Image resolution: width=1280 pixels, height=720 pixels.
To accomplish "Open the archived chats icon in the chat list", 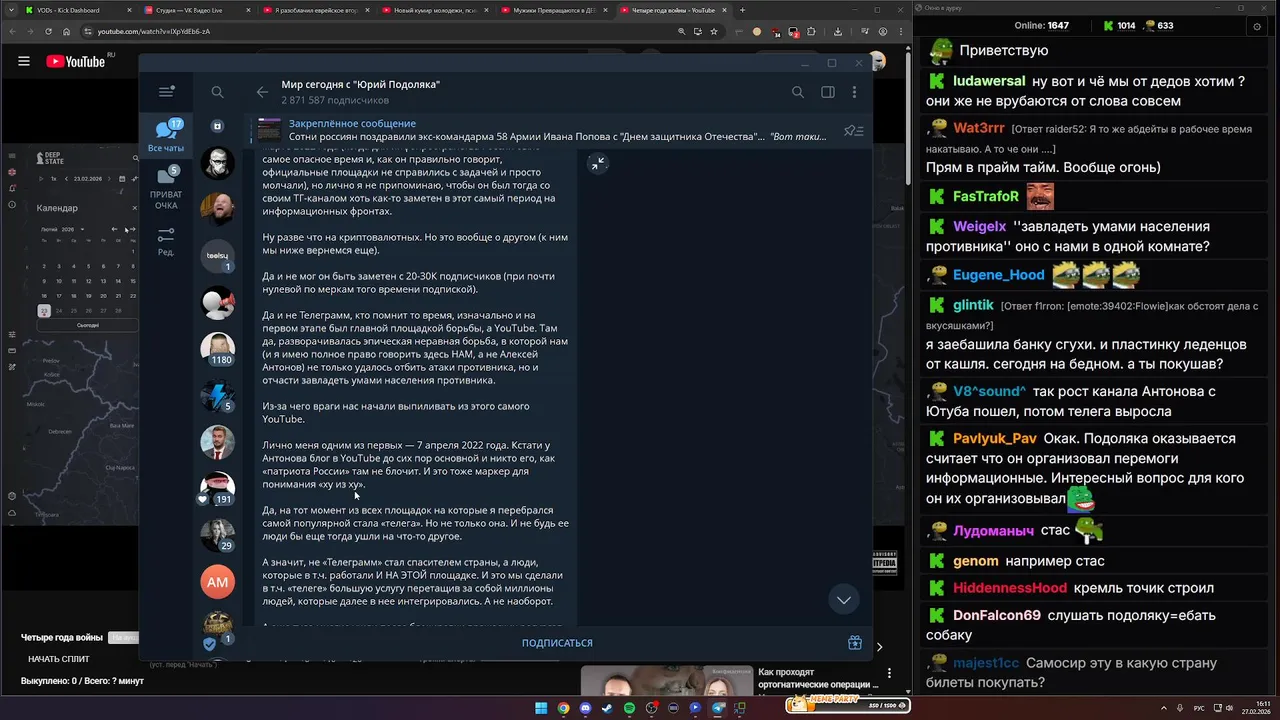I will point(218,126).
